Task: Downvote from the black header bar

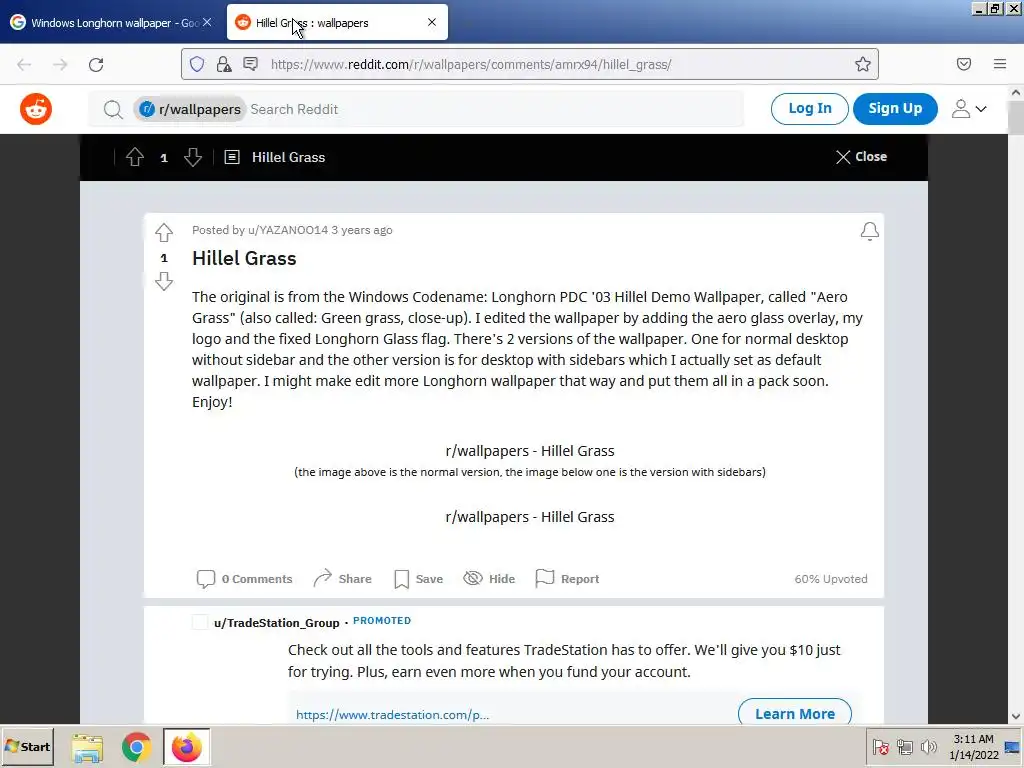Action: click(193, 157)
